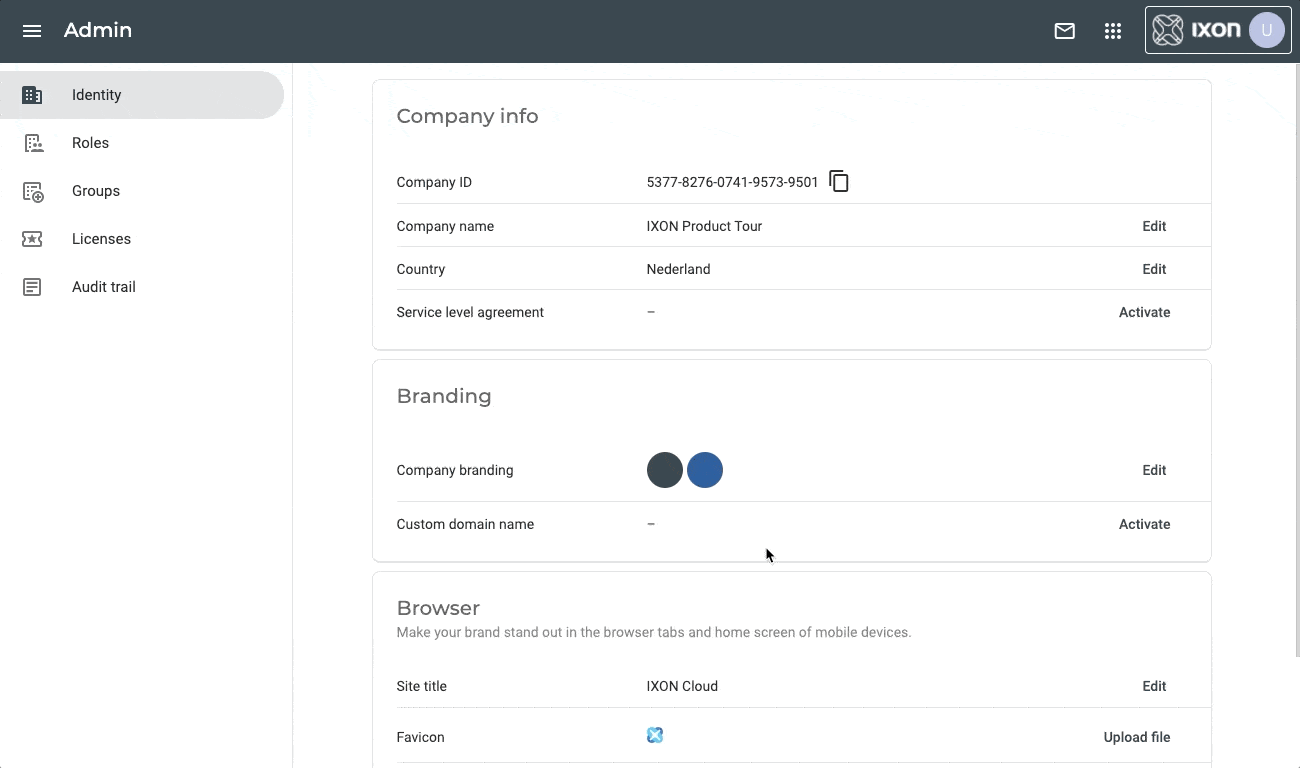Go to Licenses section
This screenshot has width=1300, height=768.
click(142, 239)
